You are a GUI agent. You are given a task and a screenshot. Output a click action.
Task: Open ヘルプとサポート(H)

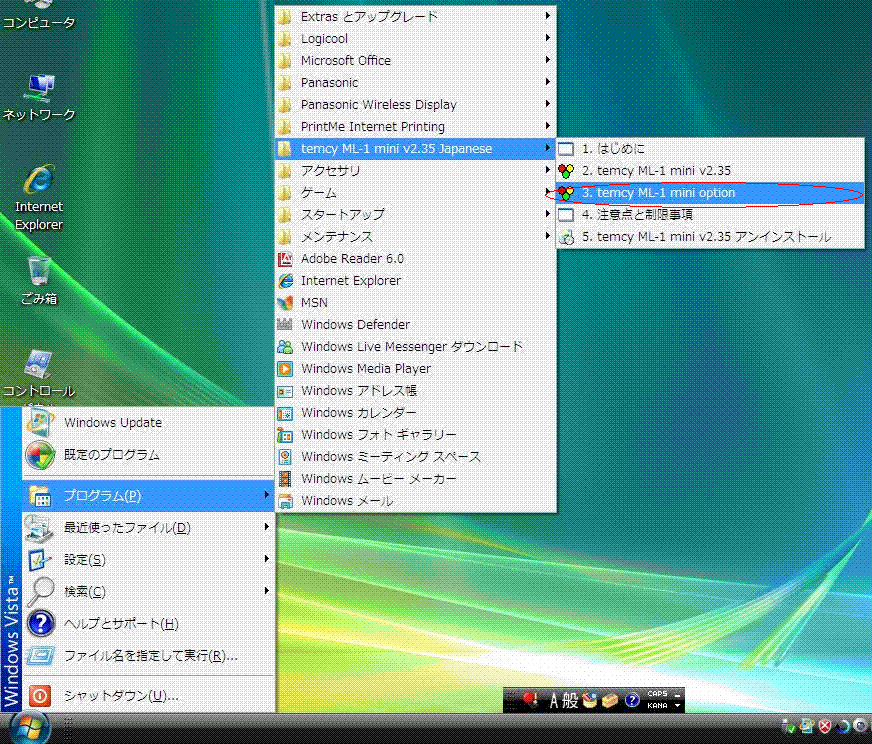point(148,623)
